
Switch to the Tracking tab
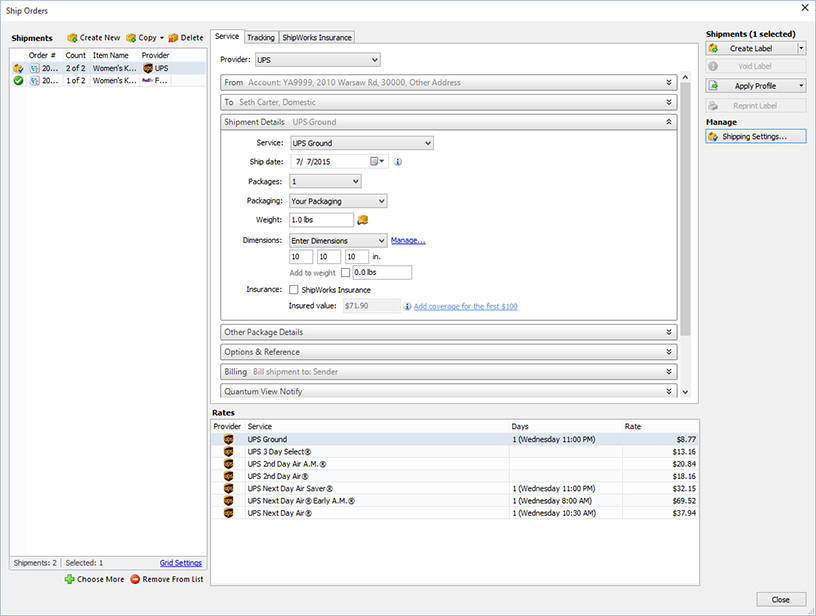coord(261,37)
